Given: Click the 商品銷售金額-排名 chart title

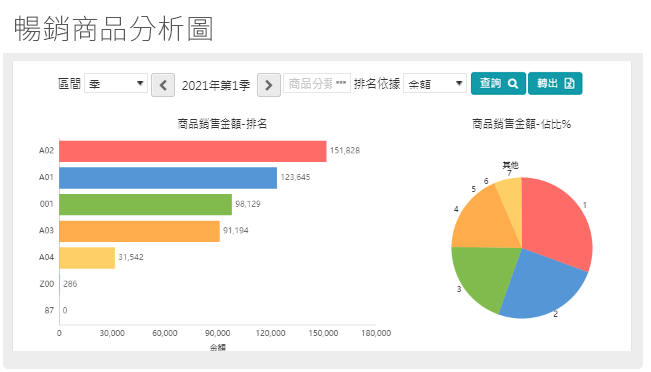Looking at the screenshot, I should click(x=222, y=124).
